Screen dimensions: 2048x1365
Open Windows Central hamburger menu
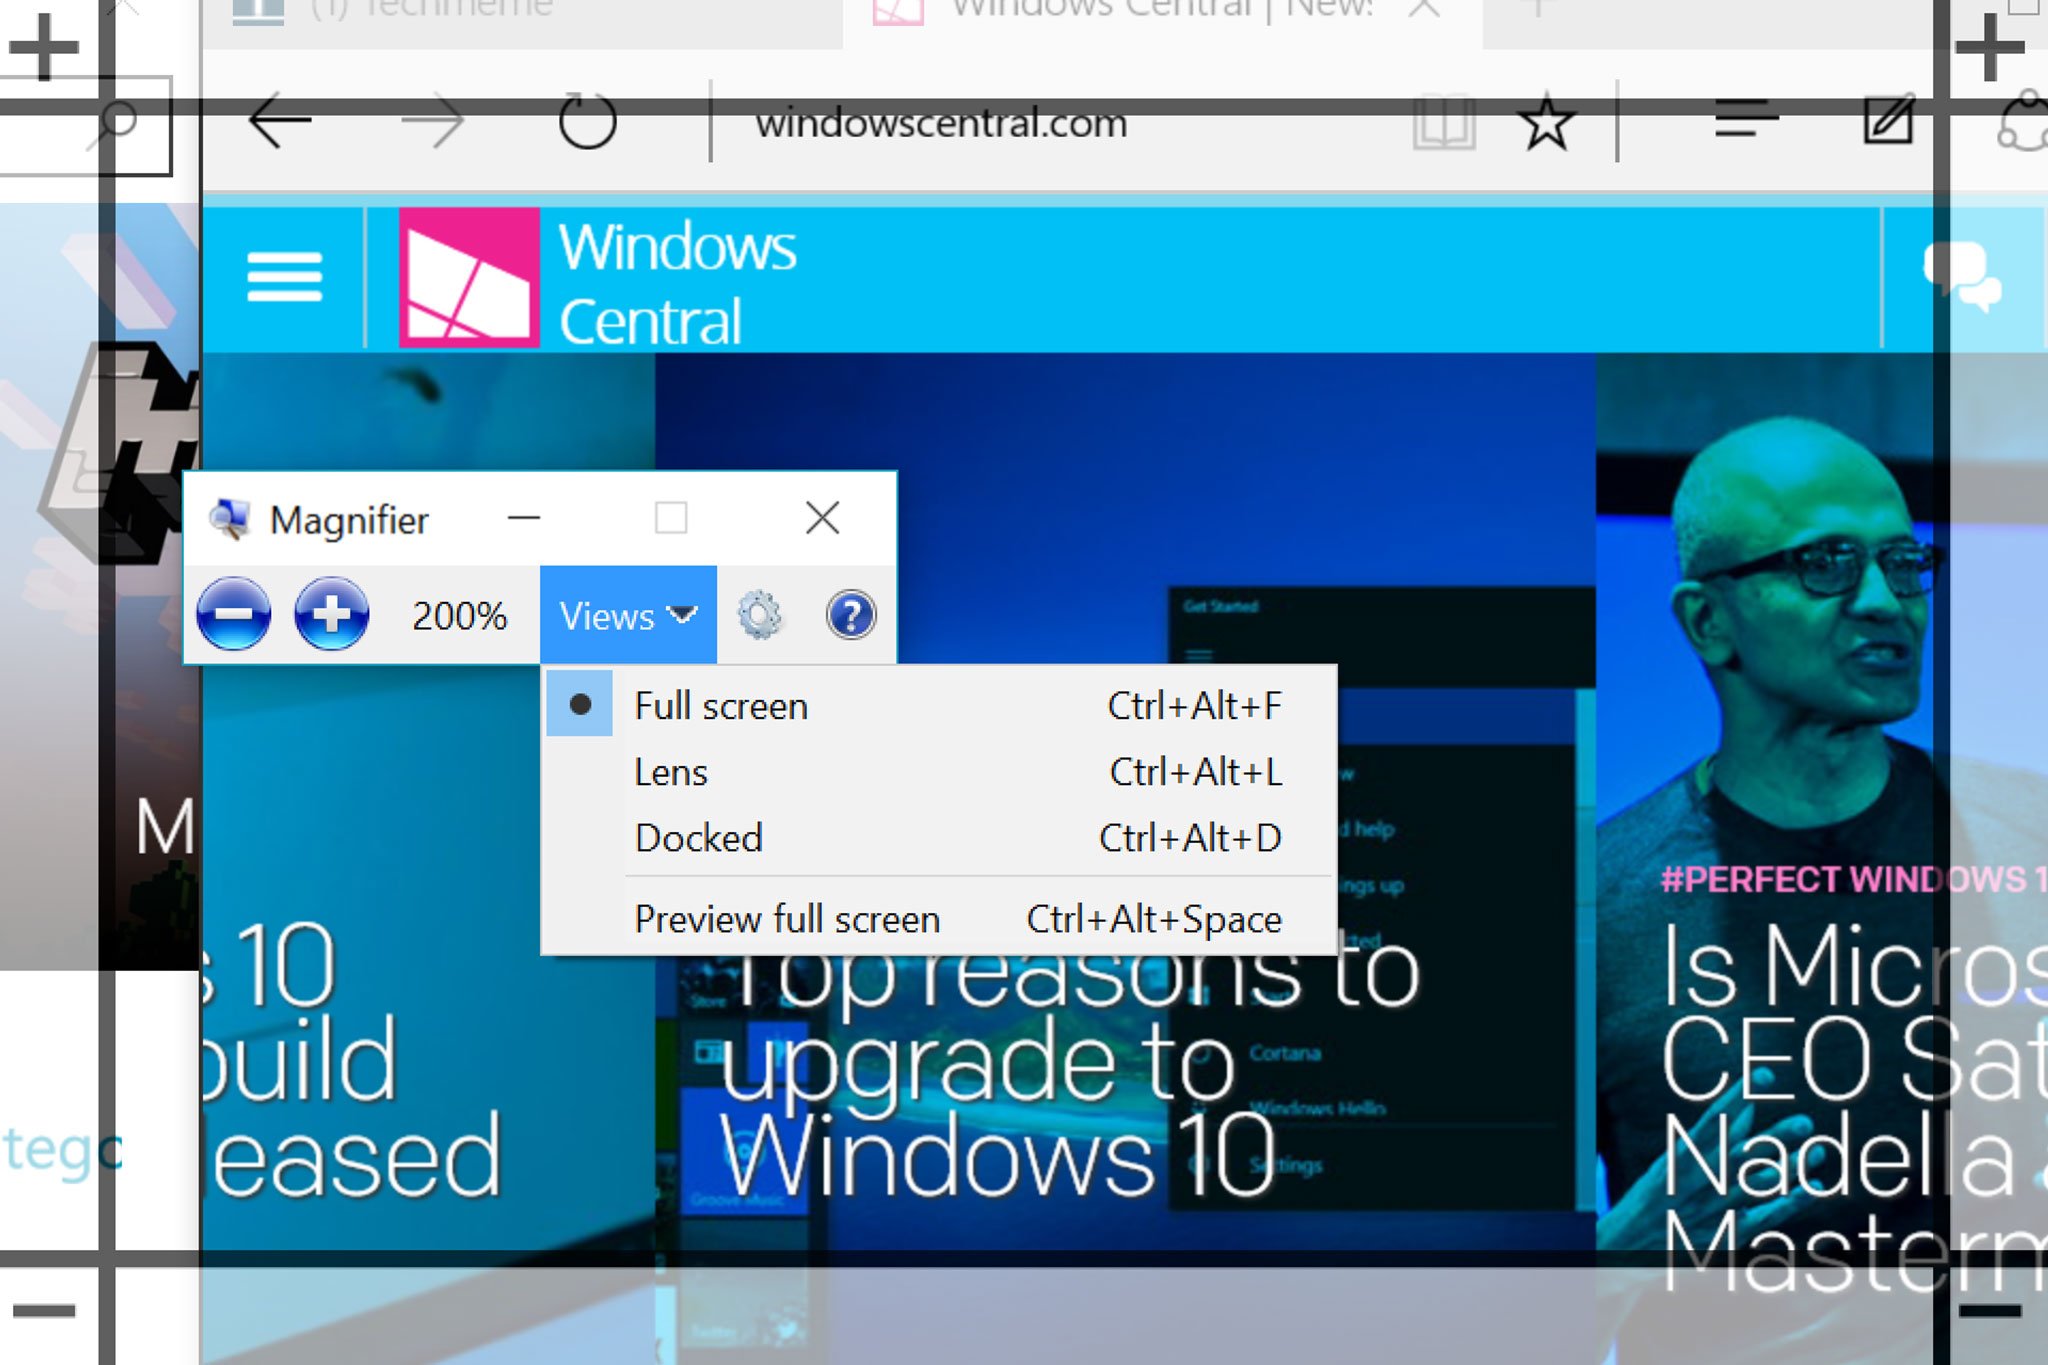click(285, 277)
